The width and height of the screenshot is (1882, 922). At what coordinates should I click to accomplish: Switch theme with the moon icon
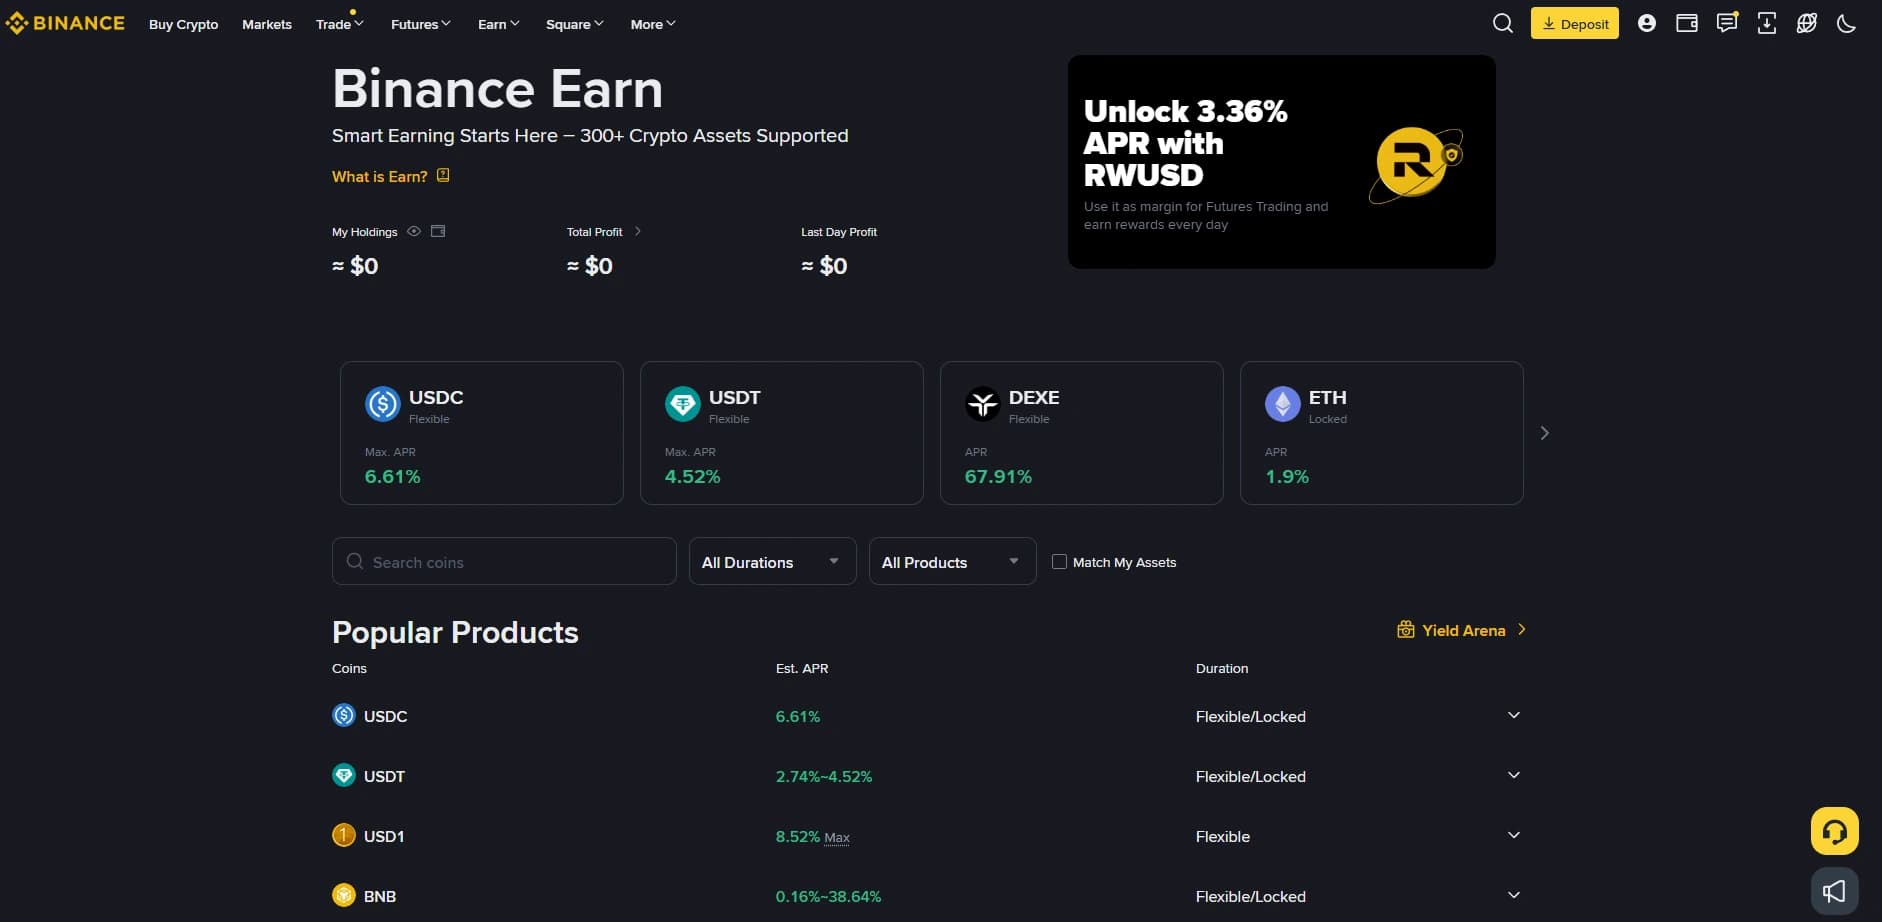coord(1846,23)
